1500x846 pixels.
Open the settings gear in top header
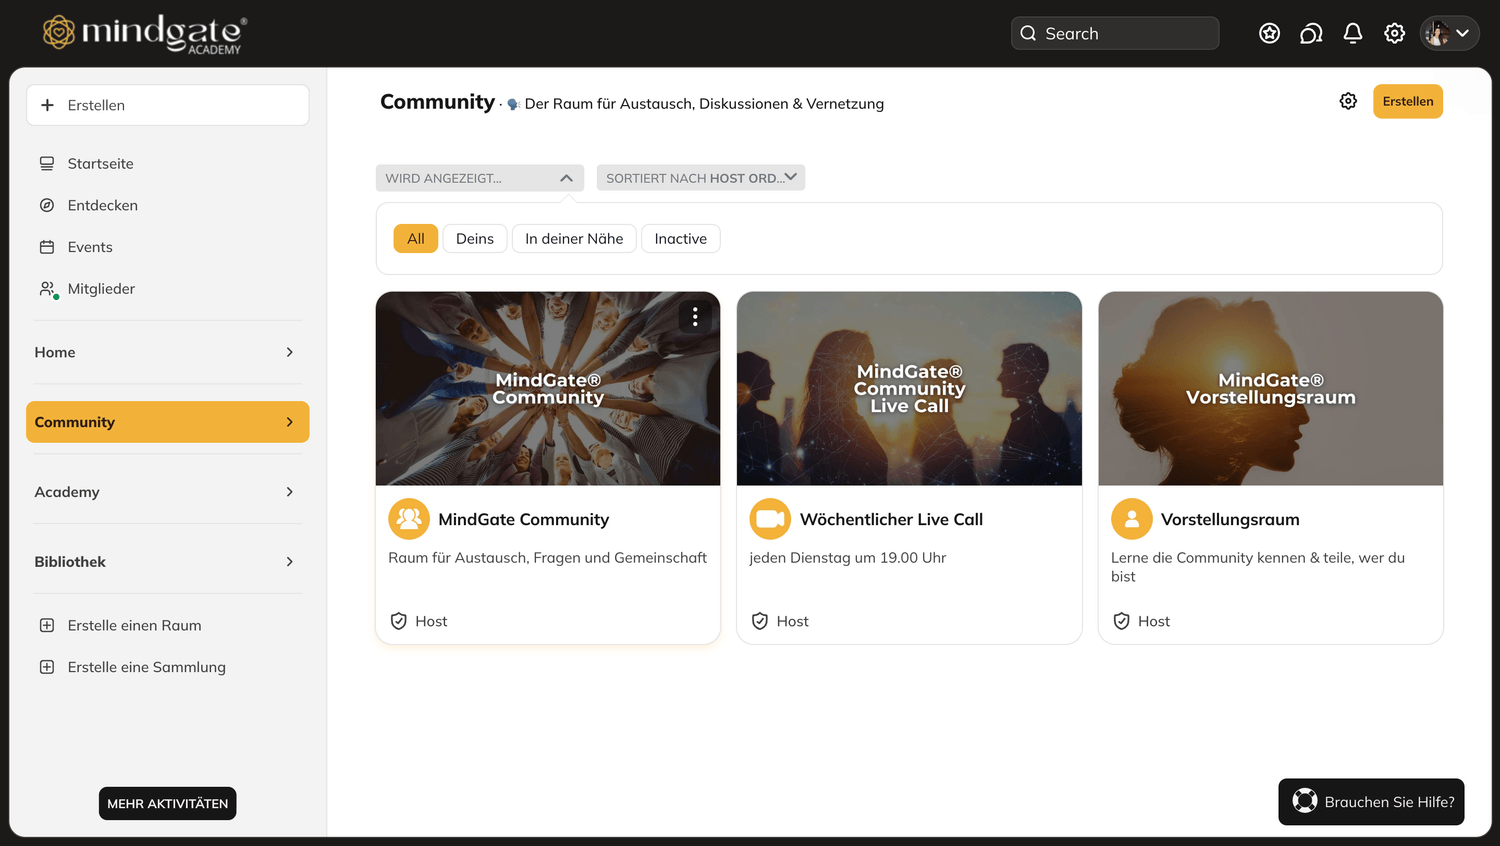coord(1394,34)
